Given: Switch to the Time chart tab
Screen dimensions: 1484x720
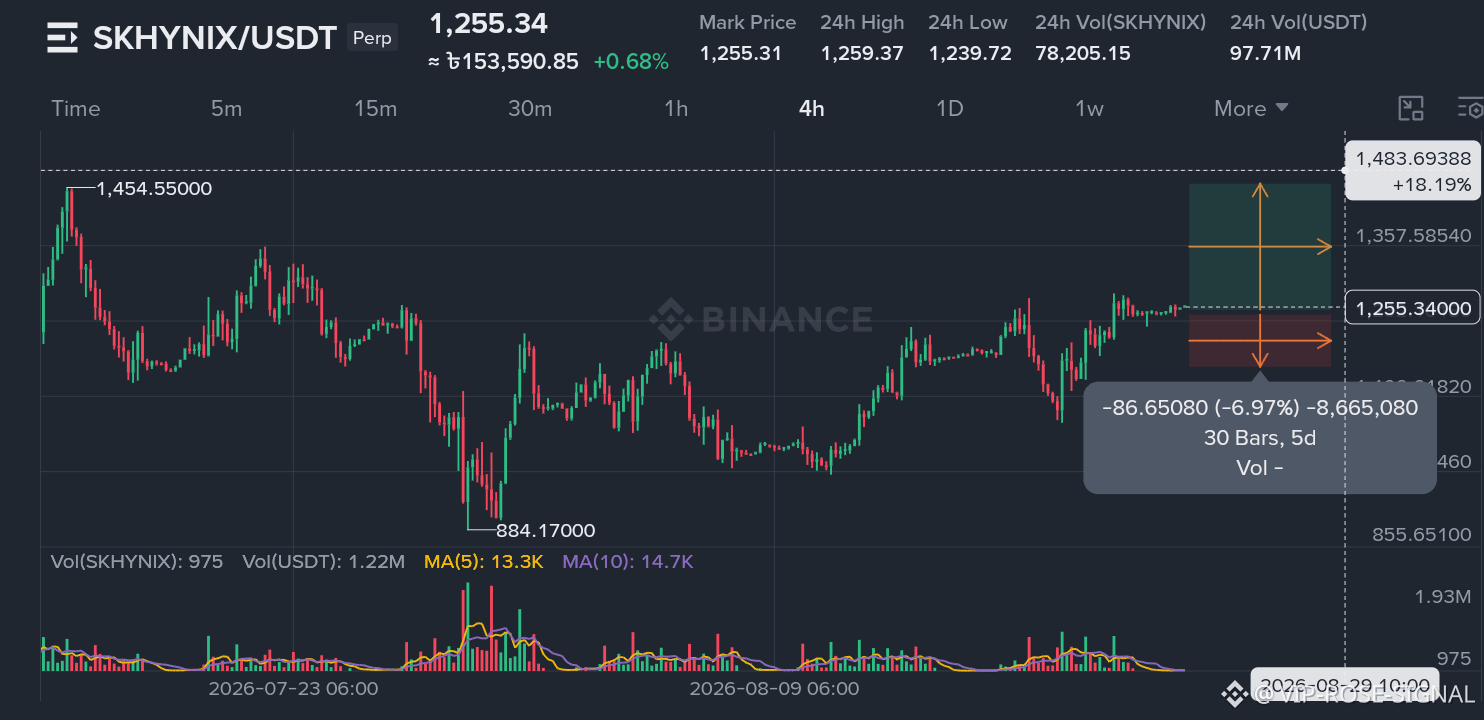Looking at the screenshot, I should coord(76,109).
